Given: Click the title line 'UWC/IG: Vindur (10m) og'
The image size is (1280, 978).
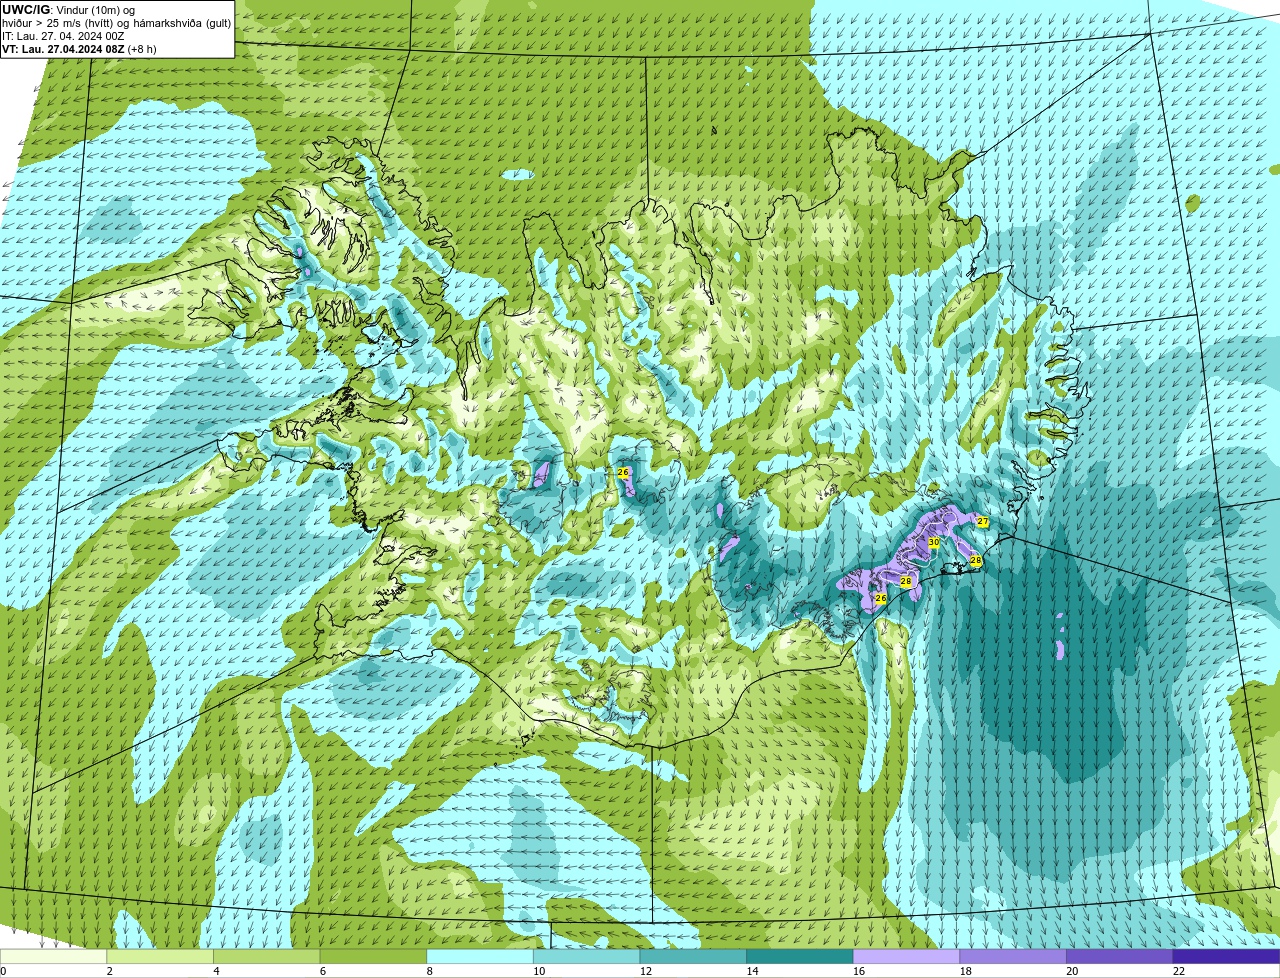Looking at the screenshot, I should 69,9.
